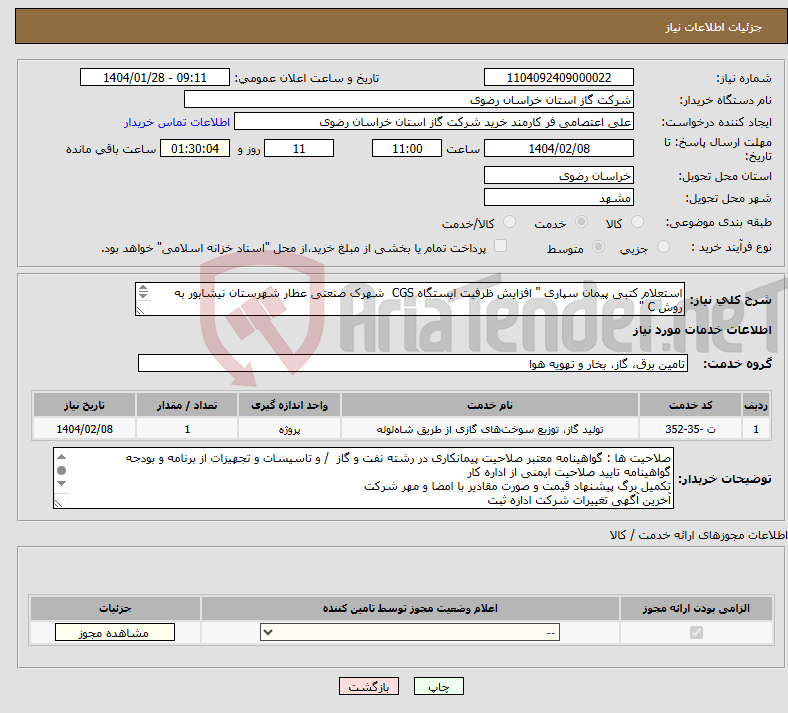Click the اطلاعات خدمات مورد نیاز heading
The image size is (788, 713).
(x=702, y=330)
